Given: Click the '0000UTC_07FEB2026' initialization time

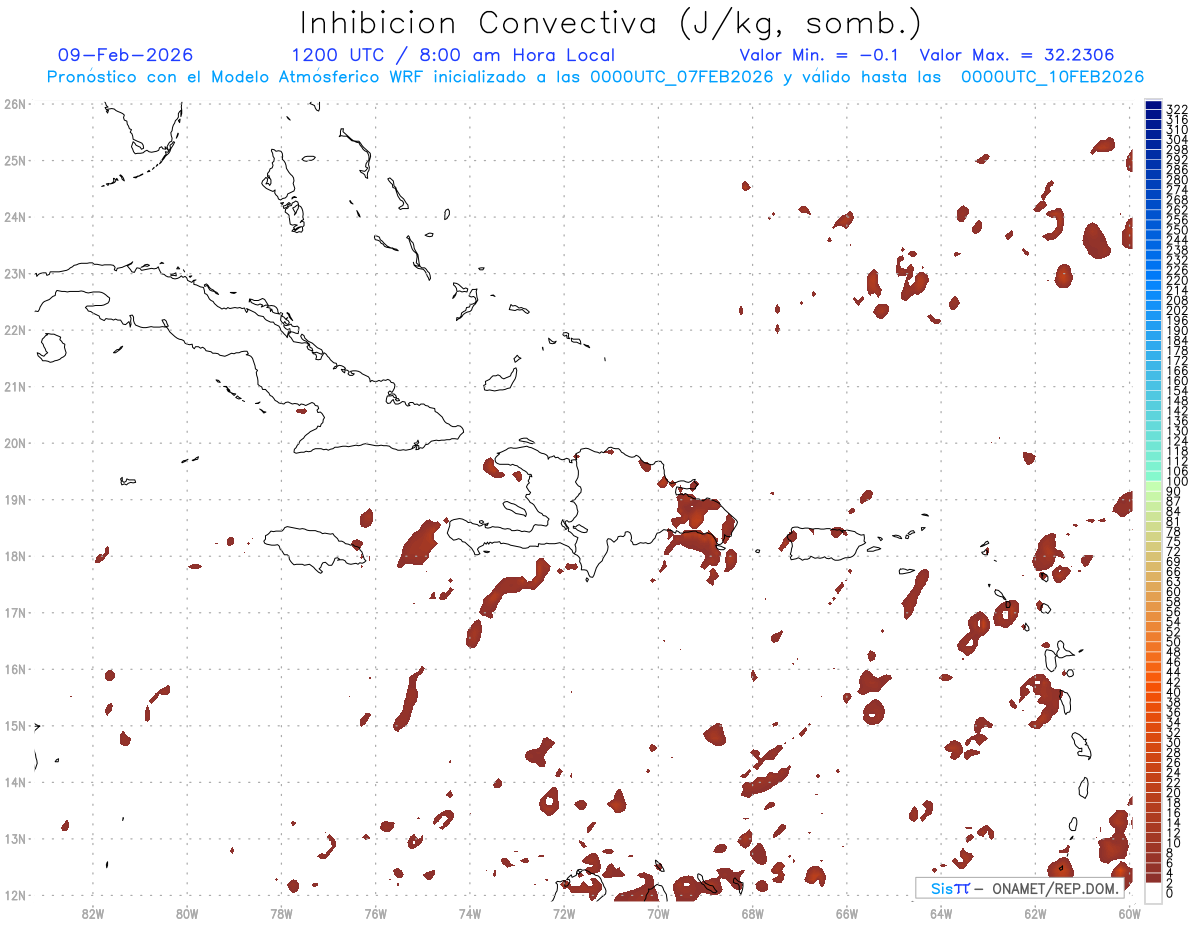Looking at the screenshot, I should [x=682, y=77].
